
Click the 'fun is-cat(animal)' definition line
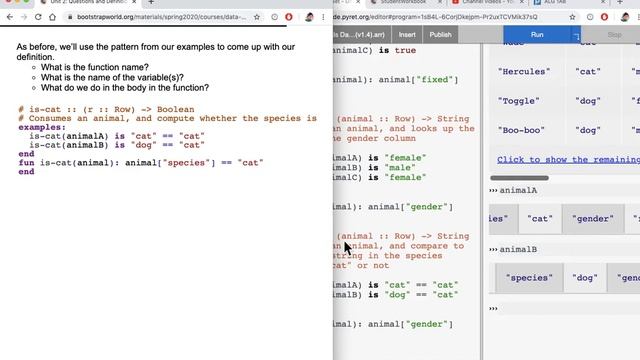coord(141,163)
